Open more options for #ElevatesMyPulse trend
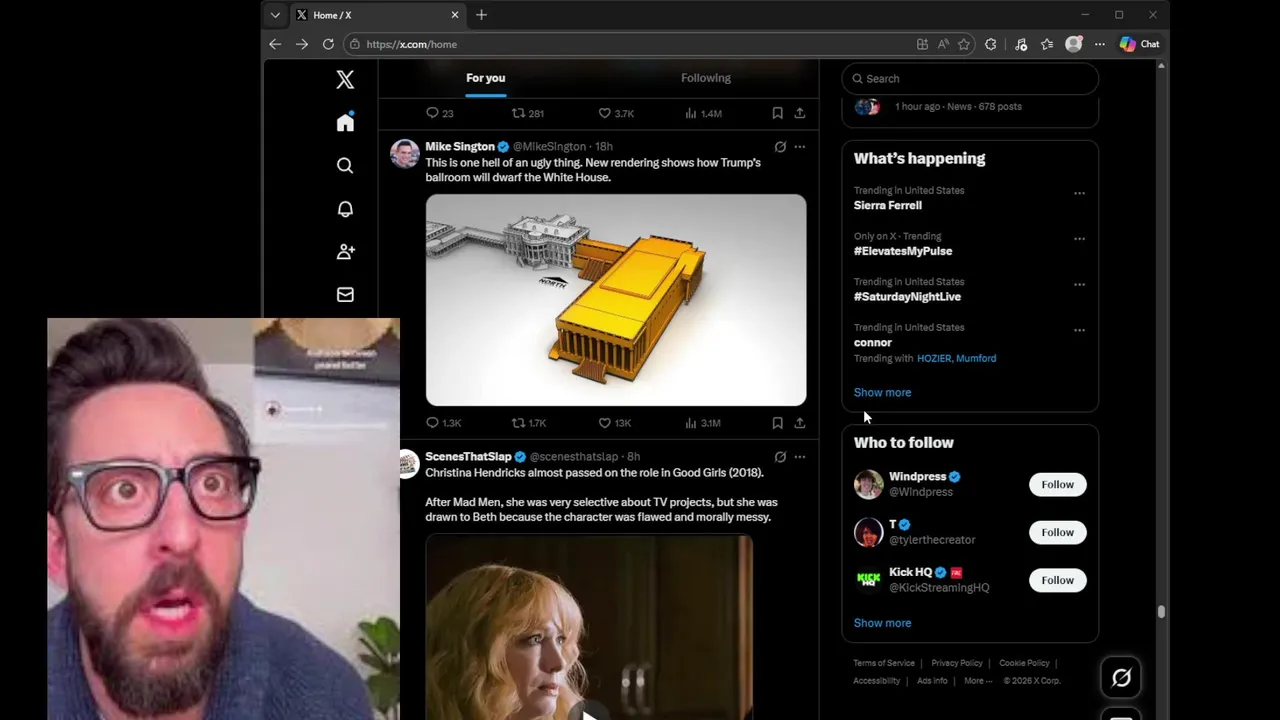The height and width of the screenshot is (720, 1280). pyautogui.click(x=1079, y=239)
